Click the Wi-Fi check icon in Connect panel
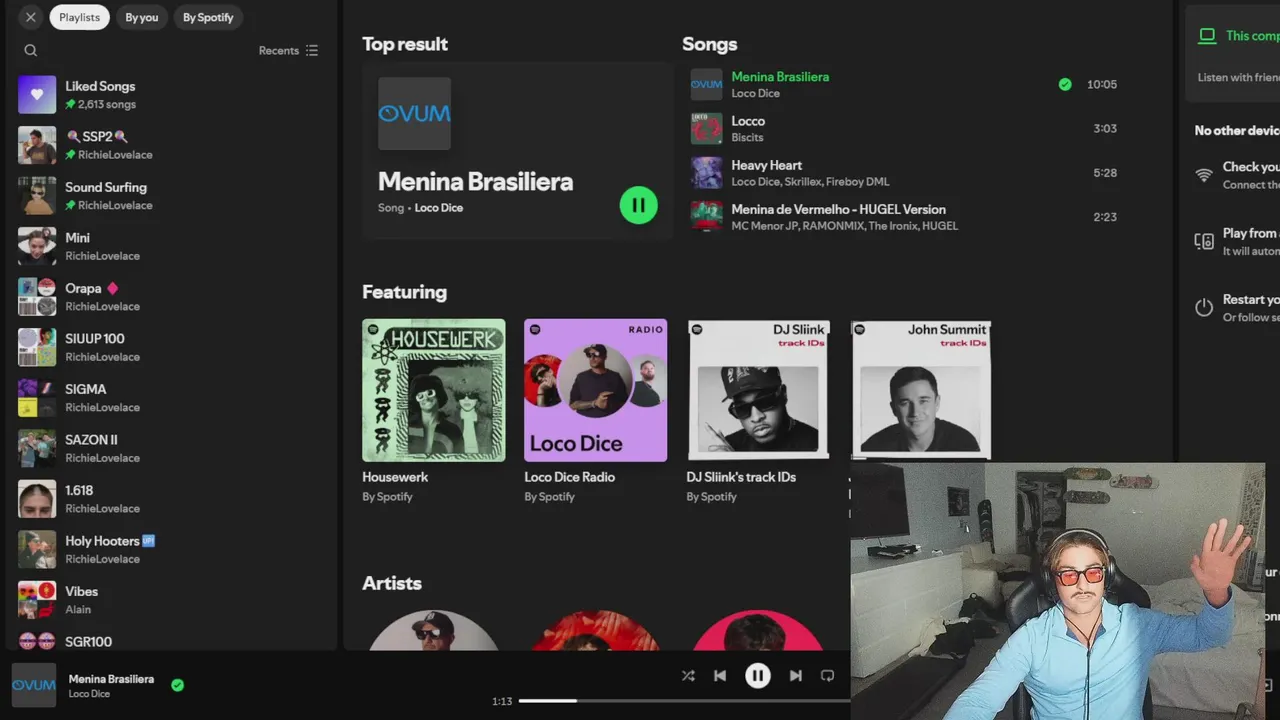The width and height of the screenshot is (1280, 720). (1204, 176)
